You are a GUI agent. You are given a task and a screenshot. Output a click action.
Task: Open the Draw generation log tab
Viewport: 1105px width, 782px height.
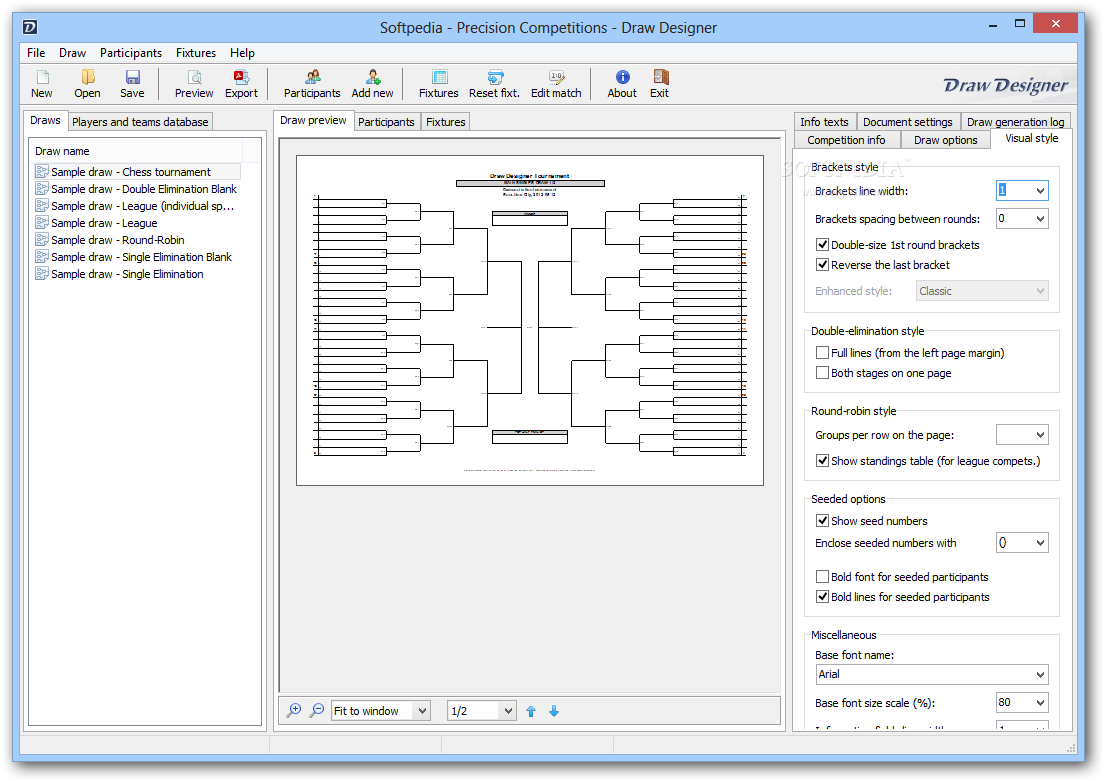1016,122
